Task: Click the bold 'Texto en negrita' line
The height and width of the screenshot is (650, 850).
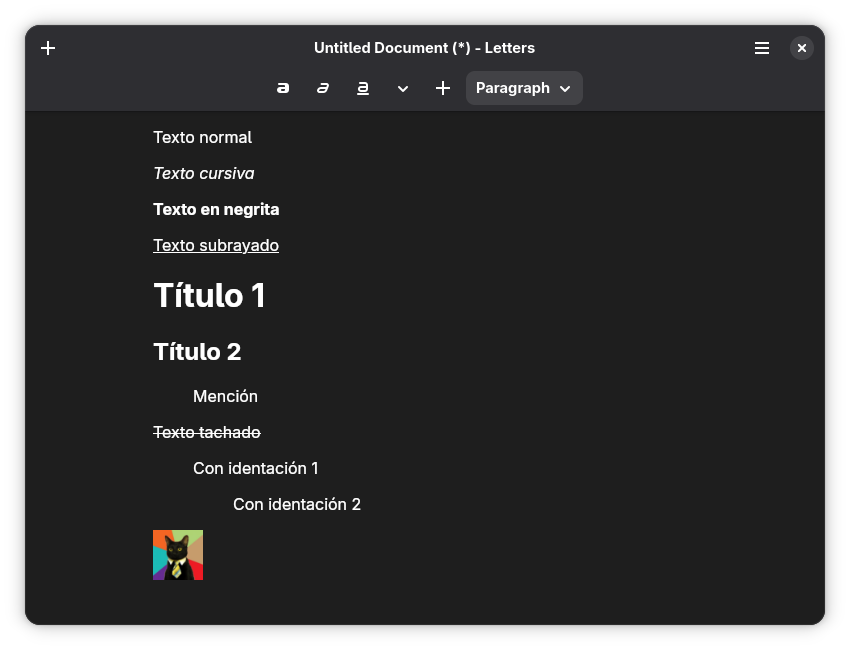Action: click(216, 209)
